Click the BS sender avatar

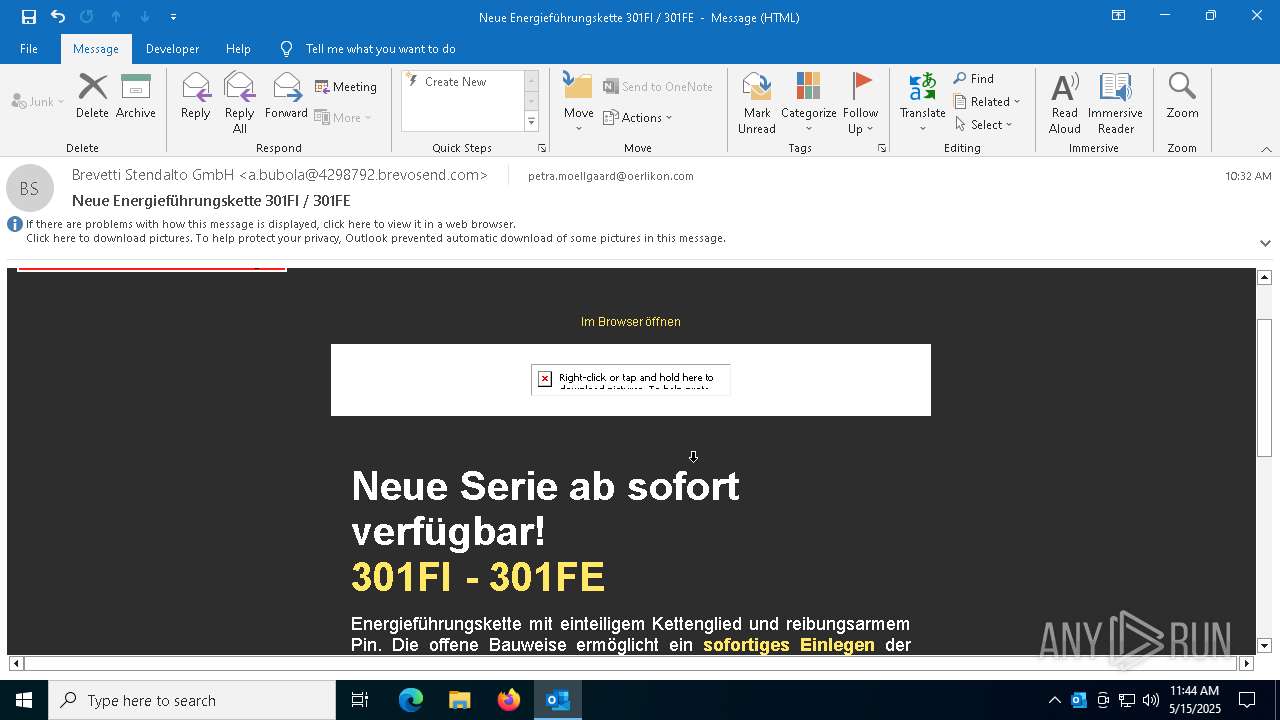29,188
